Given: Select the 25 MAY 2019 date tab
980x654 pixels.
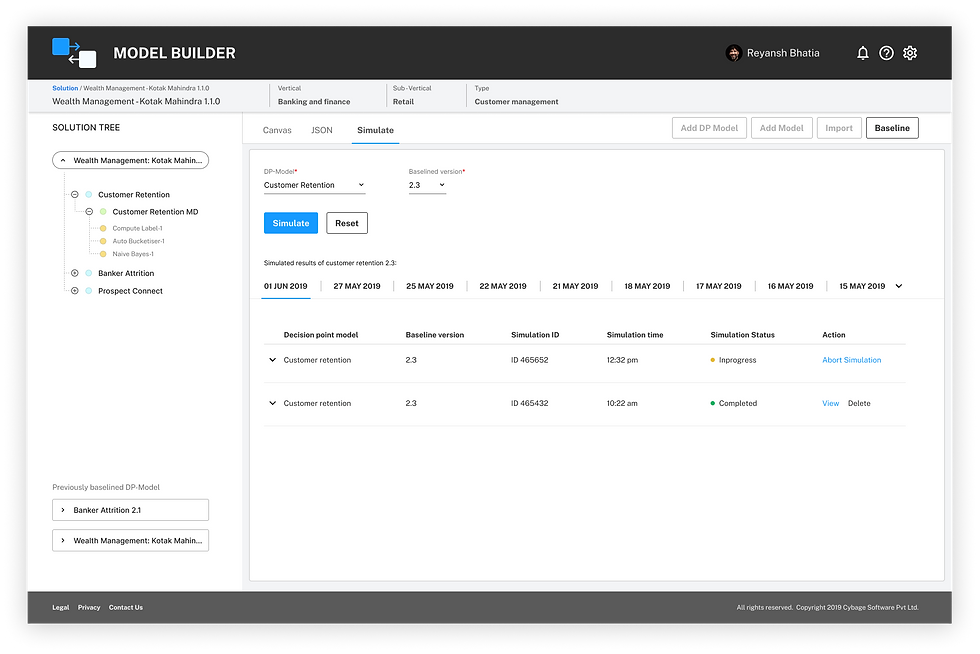Looking at the screenshot, I should 430,286.
